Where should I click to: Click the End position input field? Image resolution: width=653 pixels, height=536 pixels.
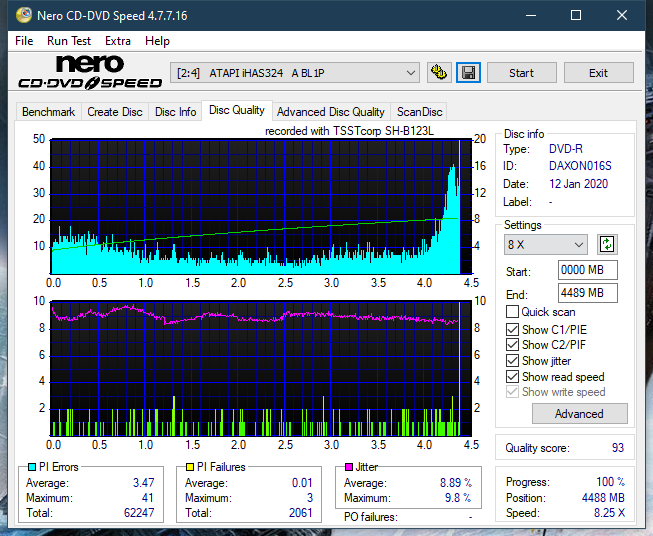(x=587, y=293)
